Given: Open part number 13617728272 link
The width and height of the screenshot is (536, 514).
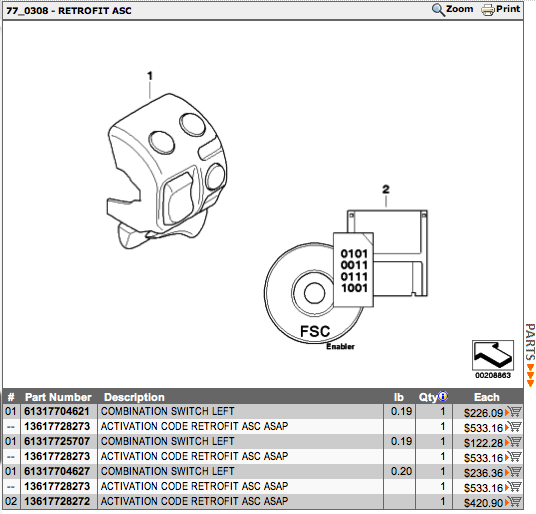Looking at the screenshot, I should (x=57, y=501).
